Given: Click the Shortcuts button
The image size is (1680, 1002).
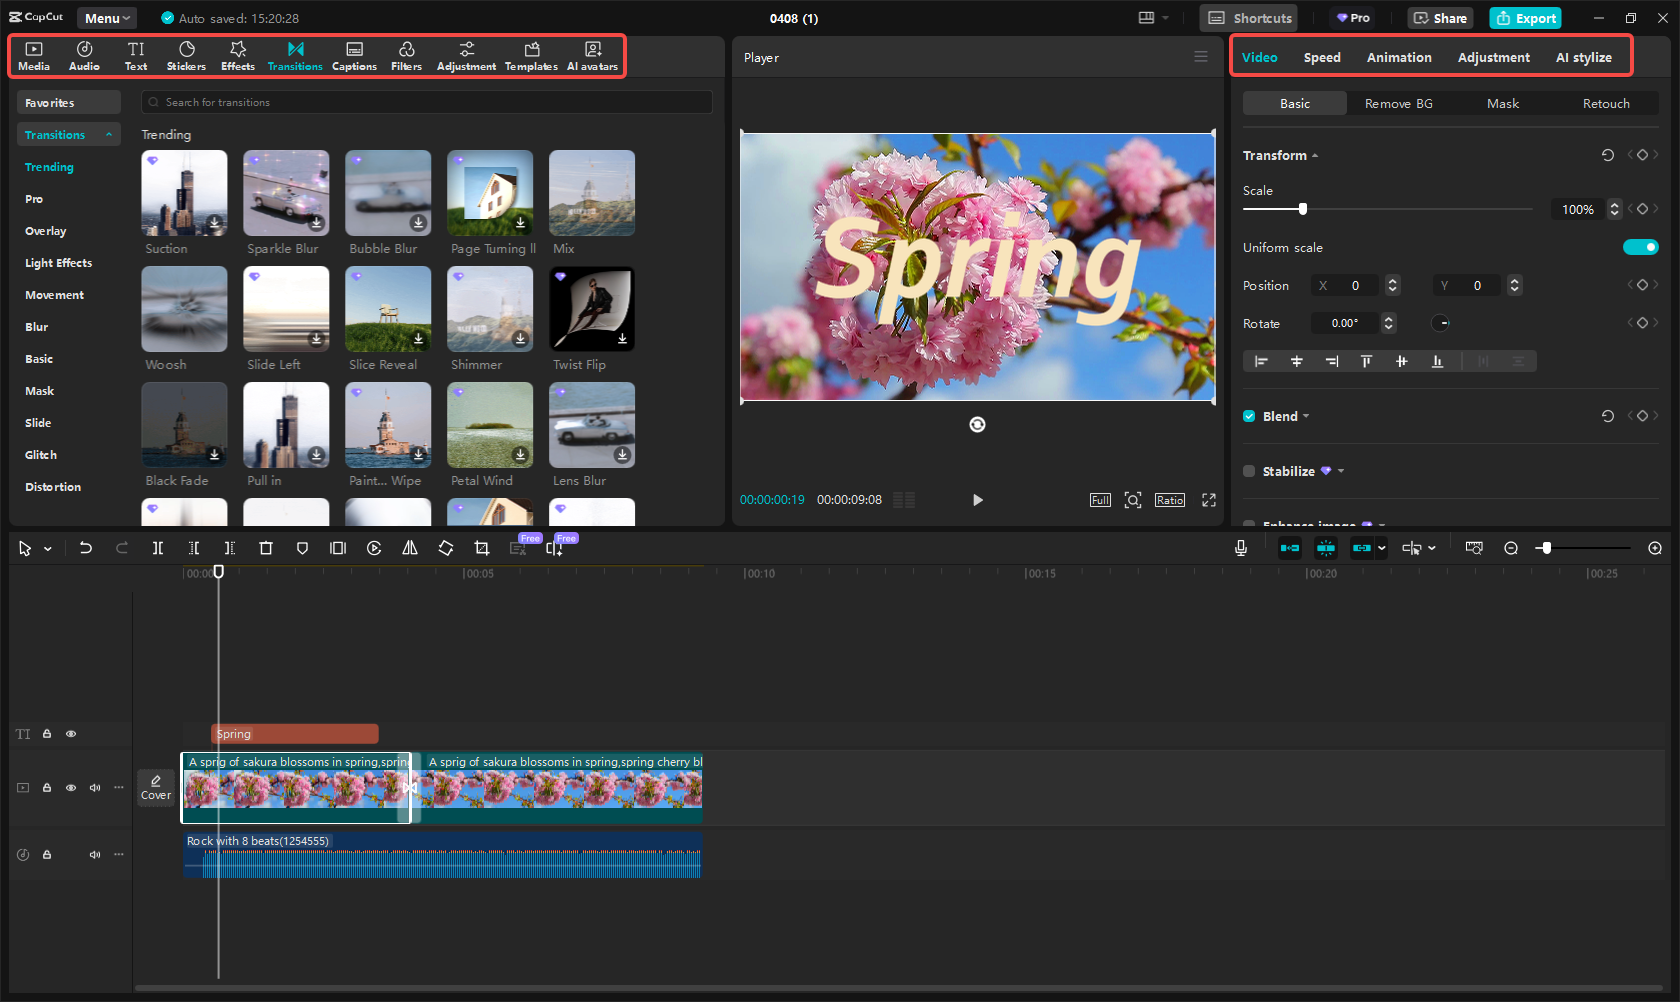Looking at the screenshot, I should (1249, 18).
